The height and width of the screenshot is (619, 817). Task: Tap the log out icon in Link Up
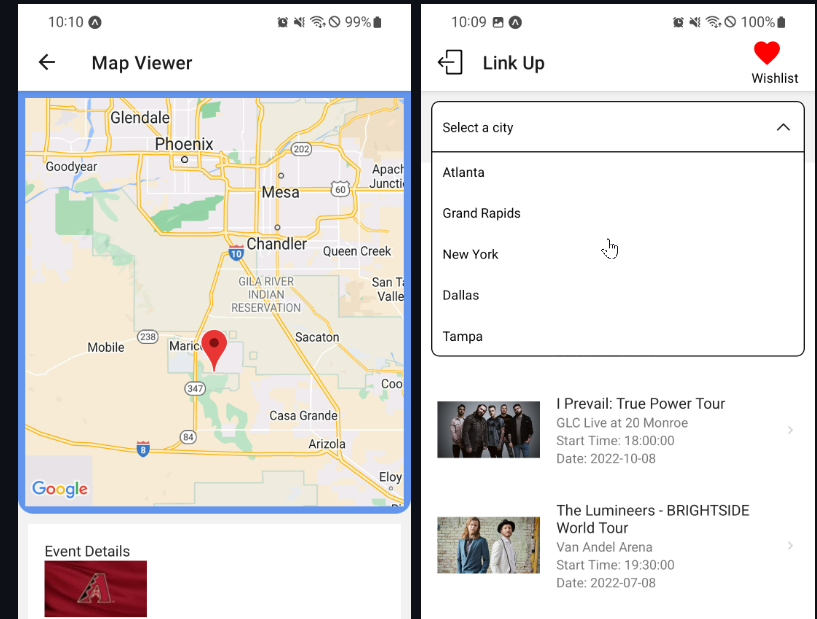click(x=450, y=63)
